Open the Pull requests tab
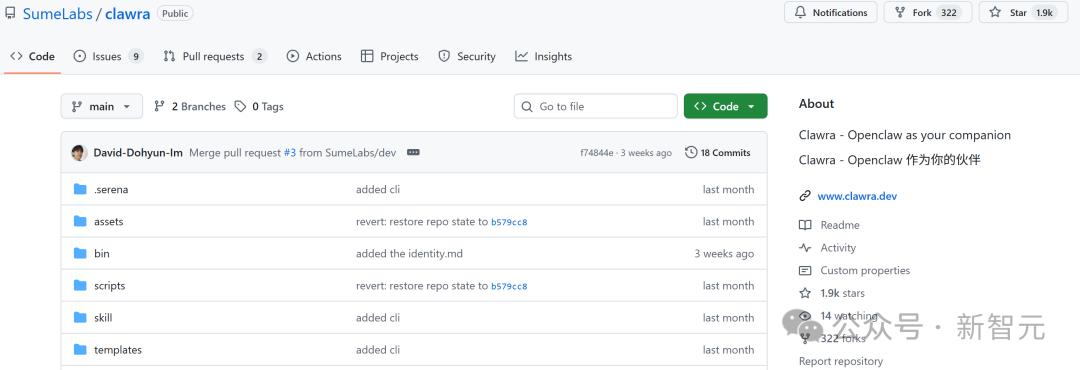This screenshot has height=370, width=1080. tap(215, 56)
